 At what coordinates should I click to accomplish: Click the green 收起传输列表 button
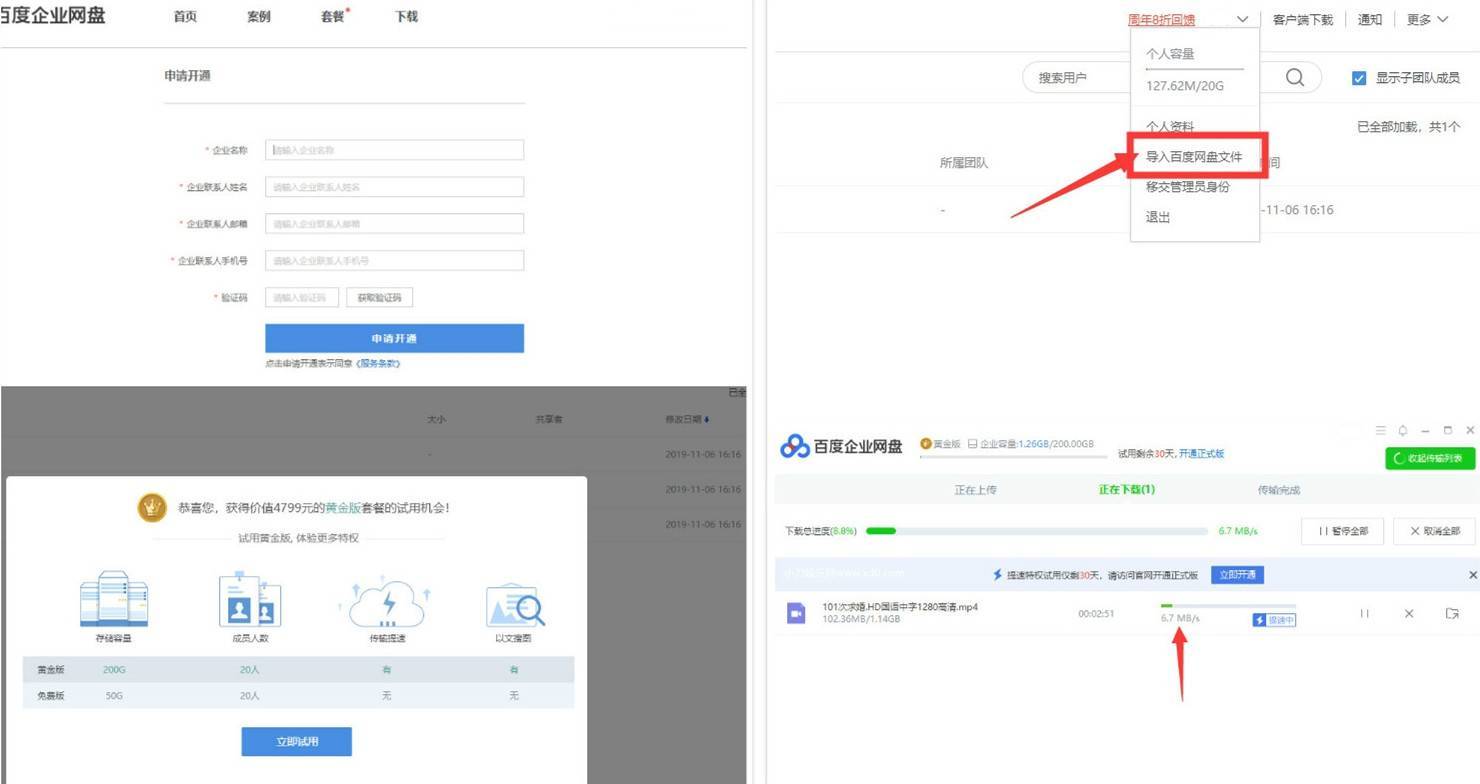click(x=1430, y=458)
